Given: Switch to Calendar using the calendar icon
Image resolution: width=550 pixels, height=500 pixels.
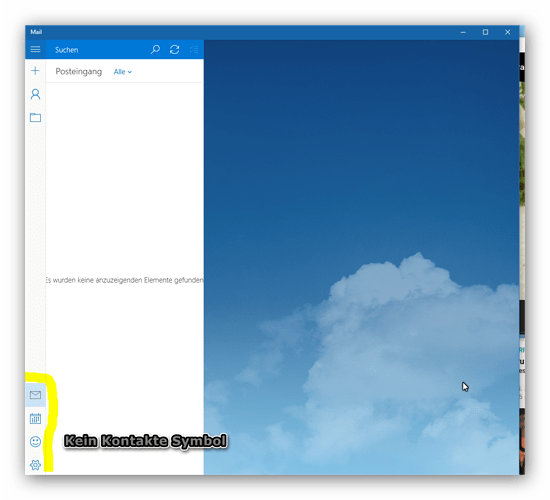Looking at the screenshot, I should tap(35, 418).
